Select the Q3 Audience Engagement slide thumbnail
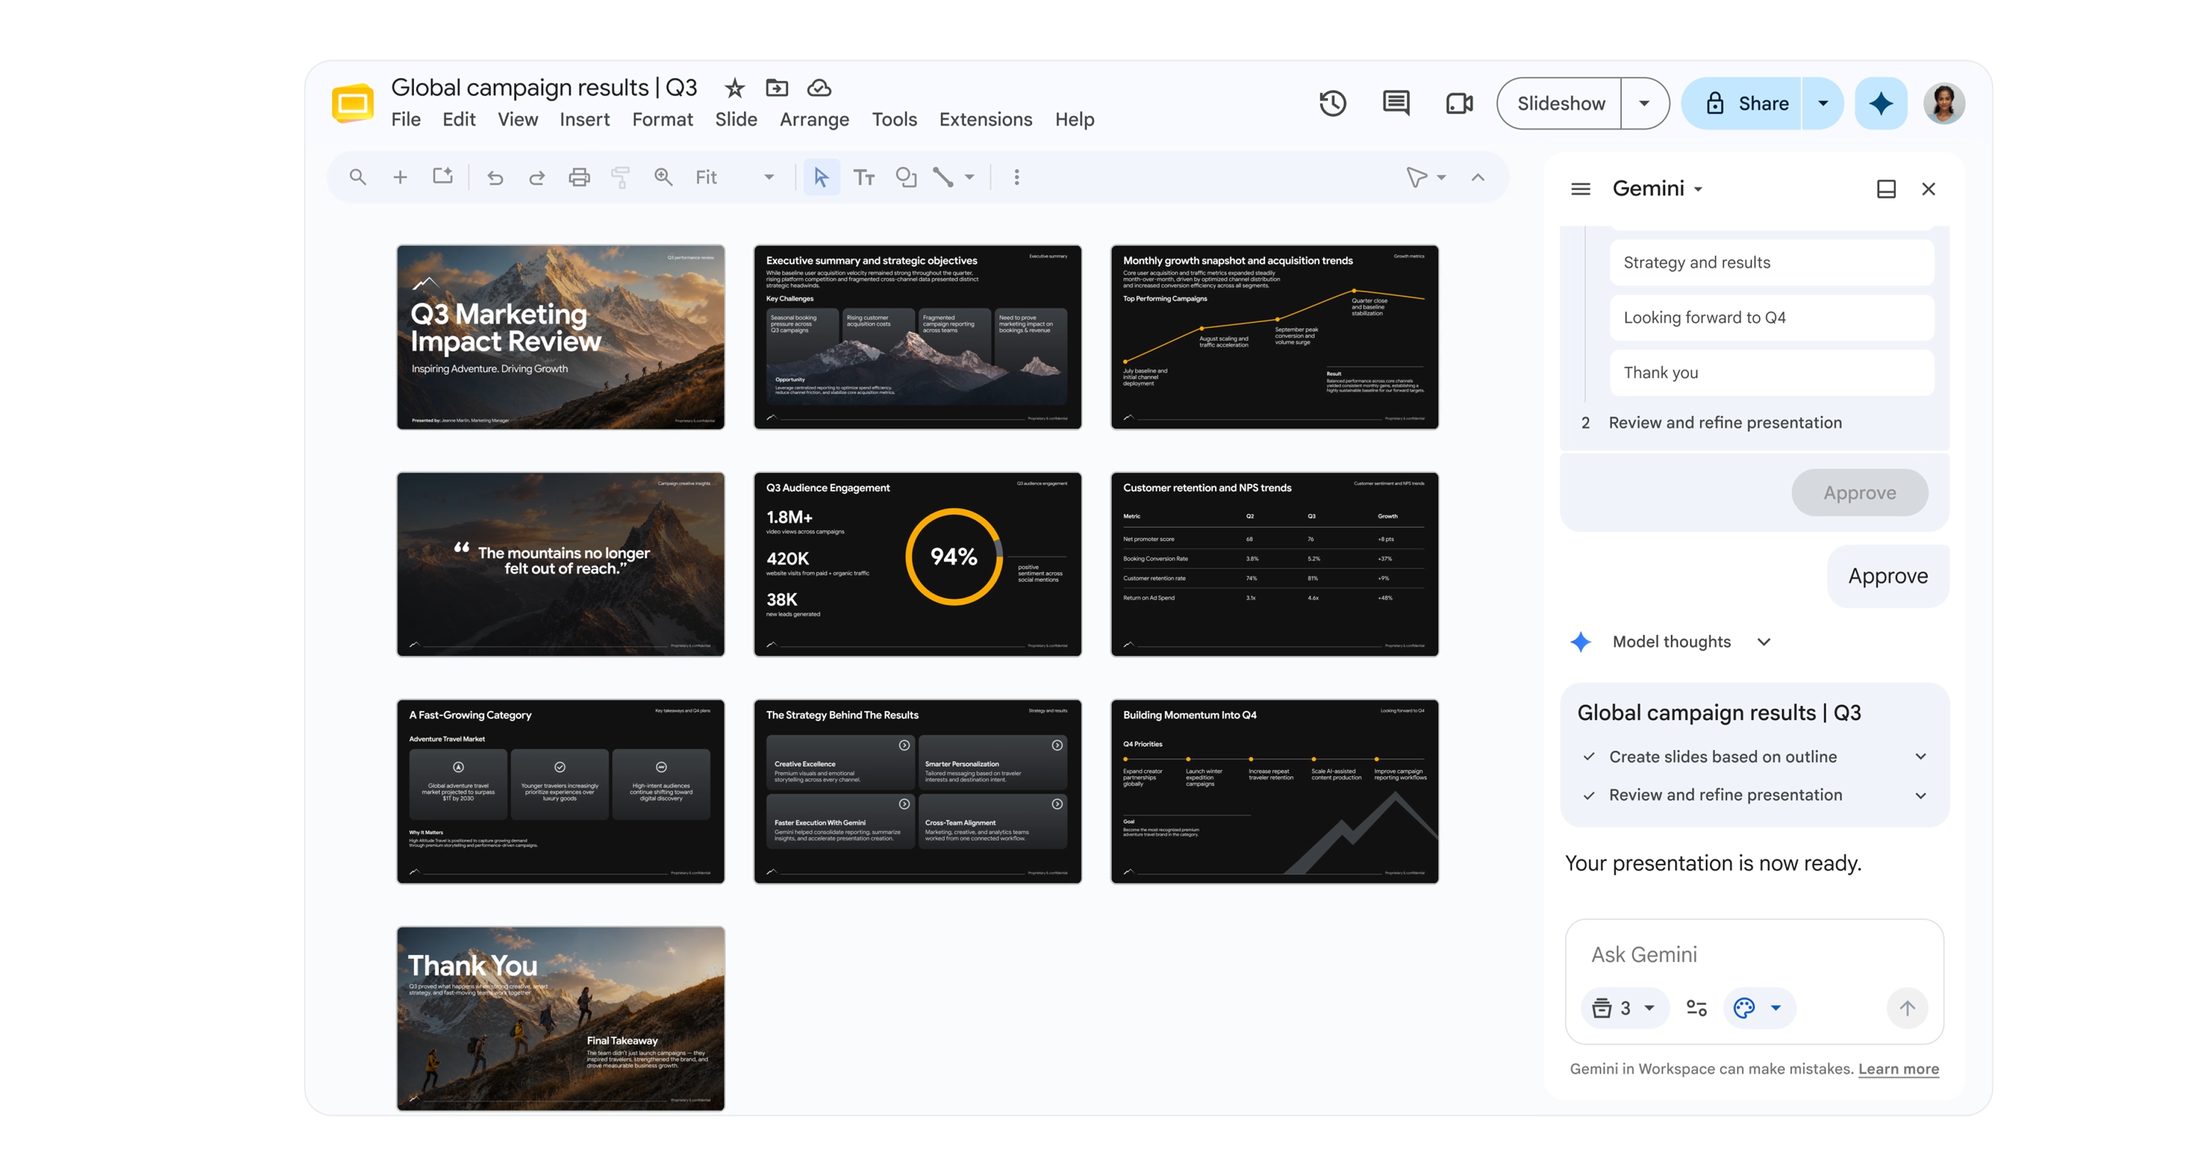Screen dimensions: 2200x1162 [917, 564]
